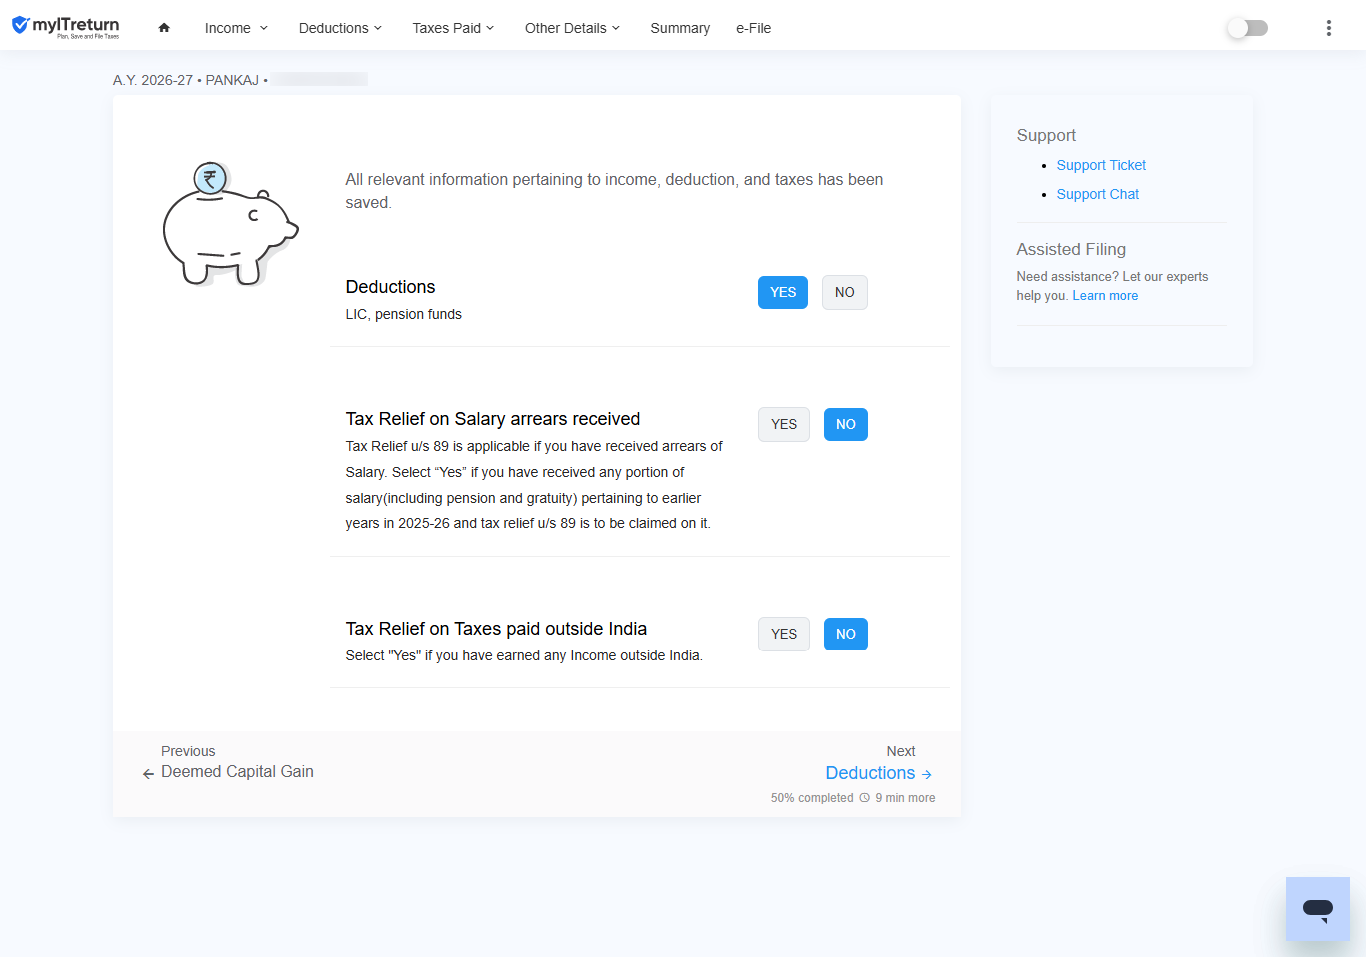Click the right arrow beside Deductions
This screenshot has height=957, width=1366.
(x=927, y=774)
